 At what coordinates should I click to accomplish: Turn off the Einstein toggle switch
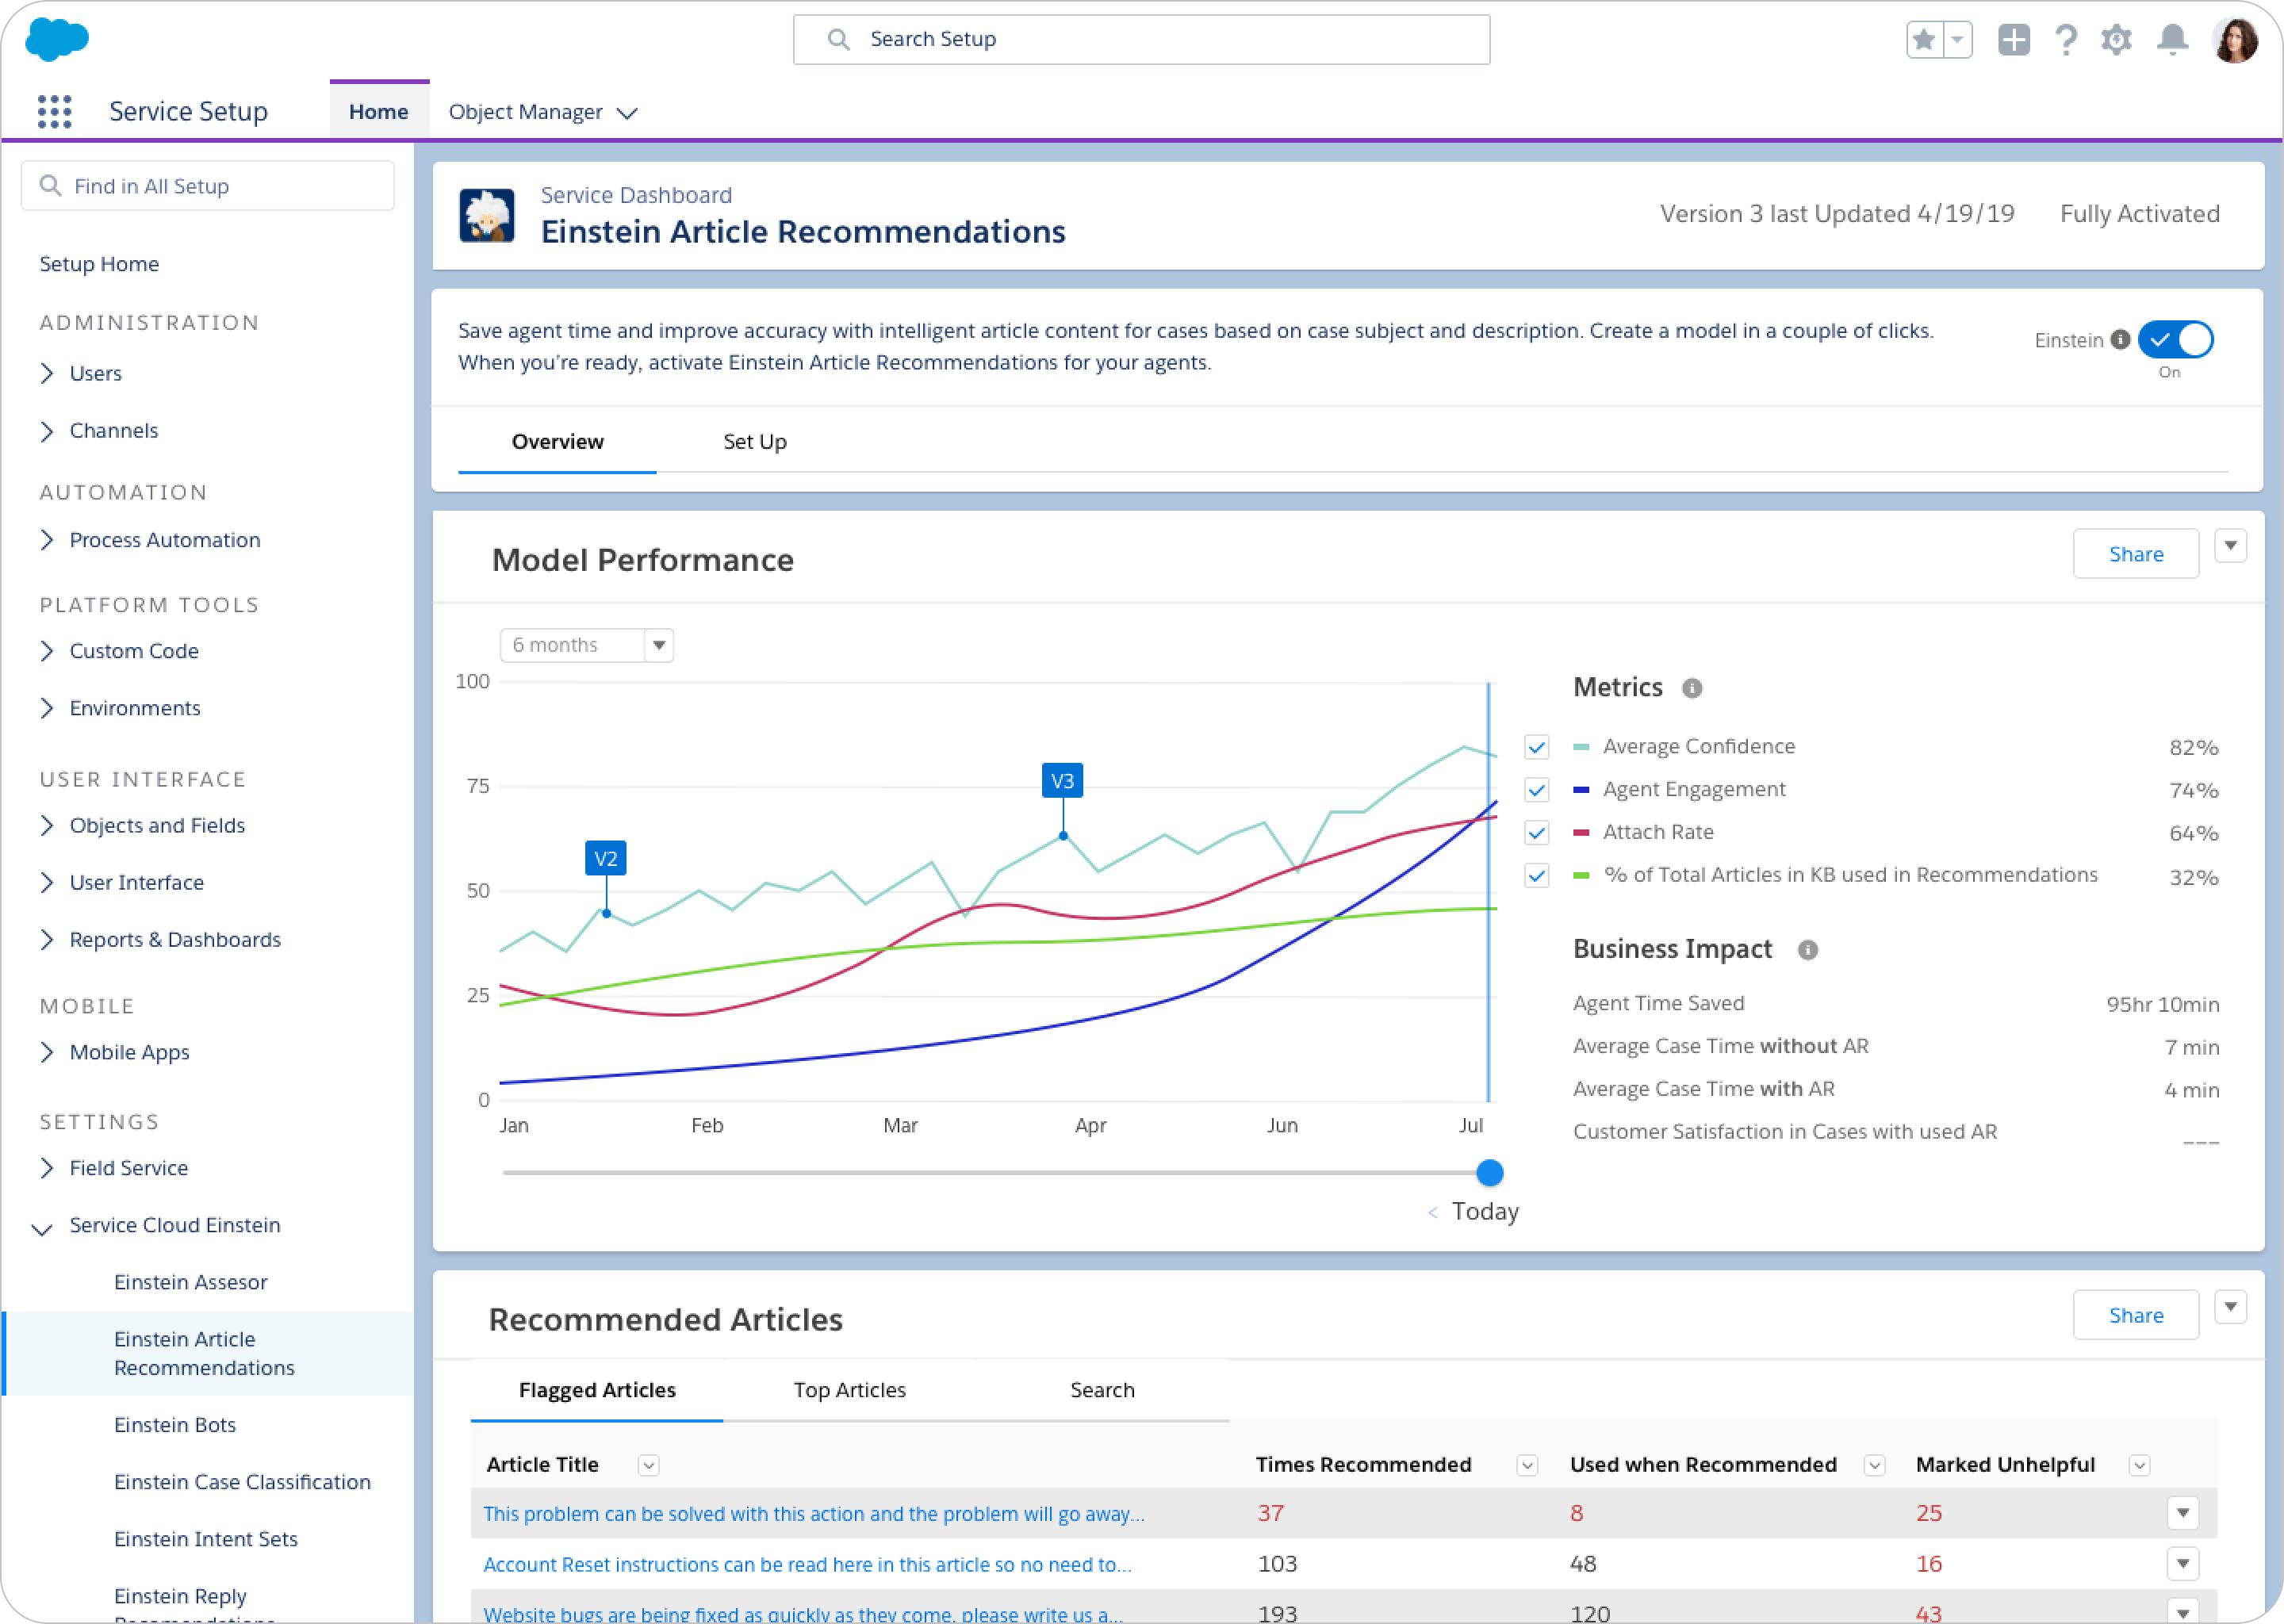coord(2176,340)
